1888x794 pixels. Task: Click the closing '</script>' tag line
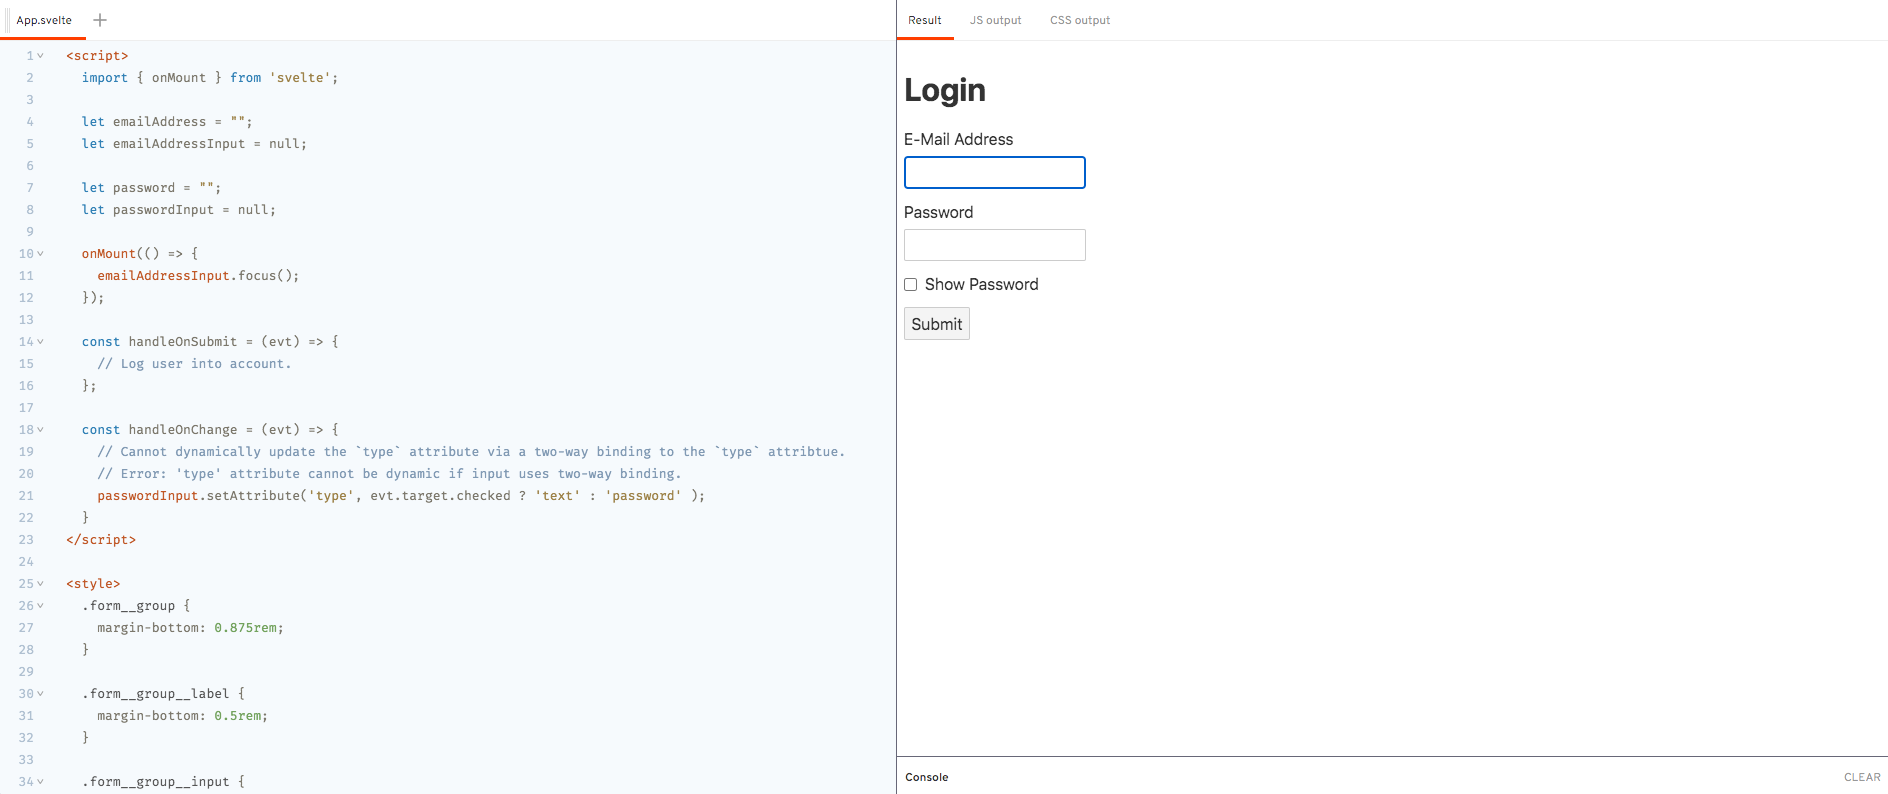[x=101, y=540]
